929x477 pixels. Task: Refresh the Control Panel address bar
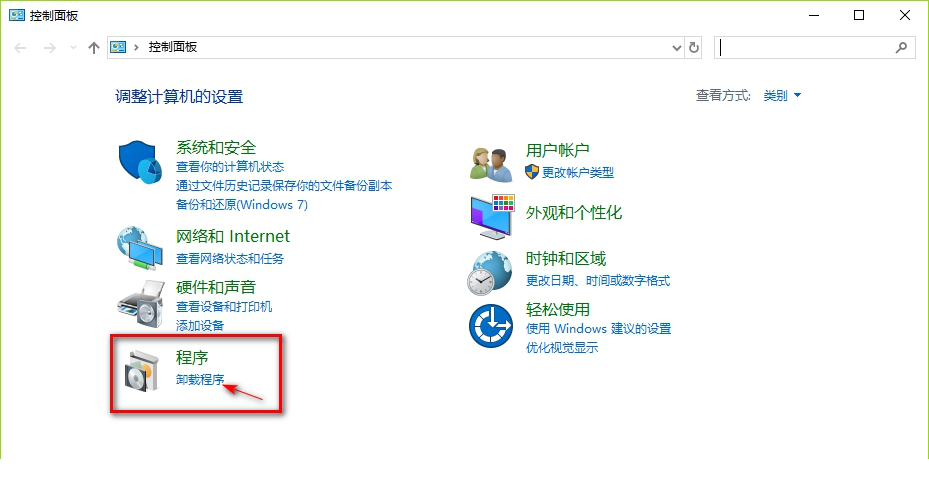(x=694, y=48)
